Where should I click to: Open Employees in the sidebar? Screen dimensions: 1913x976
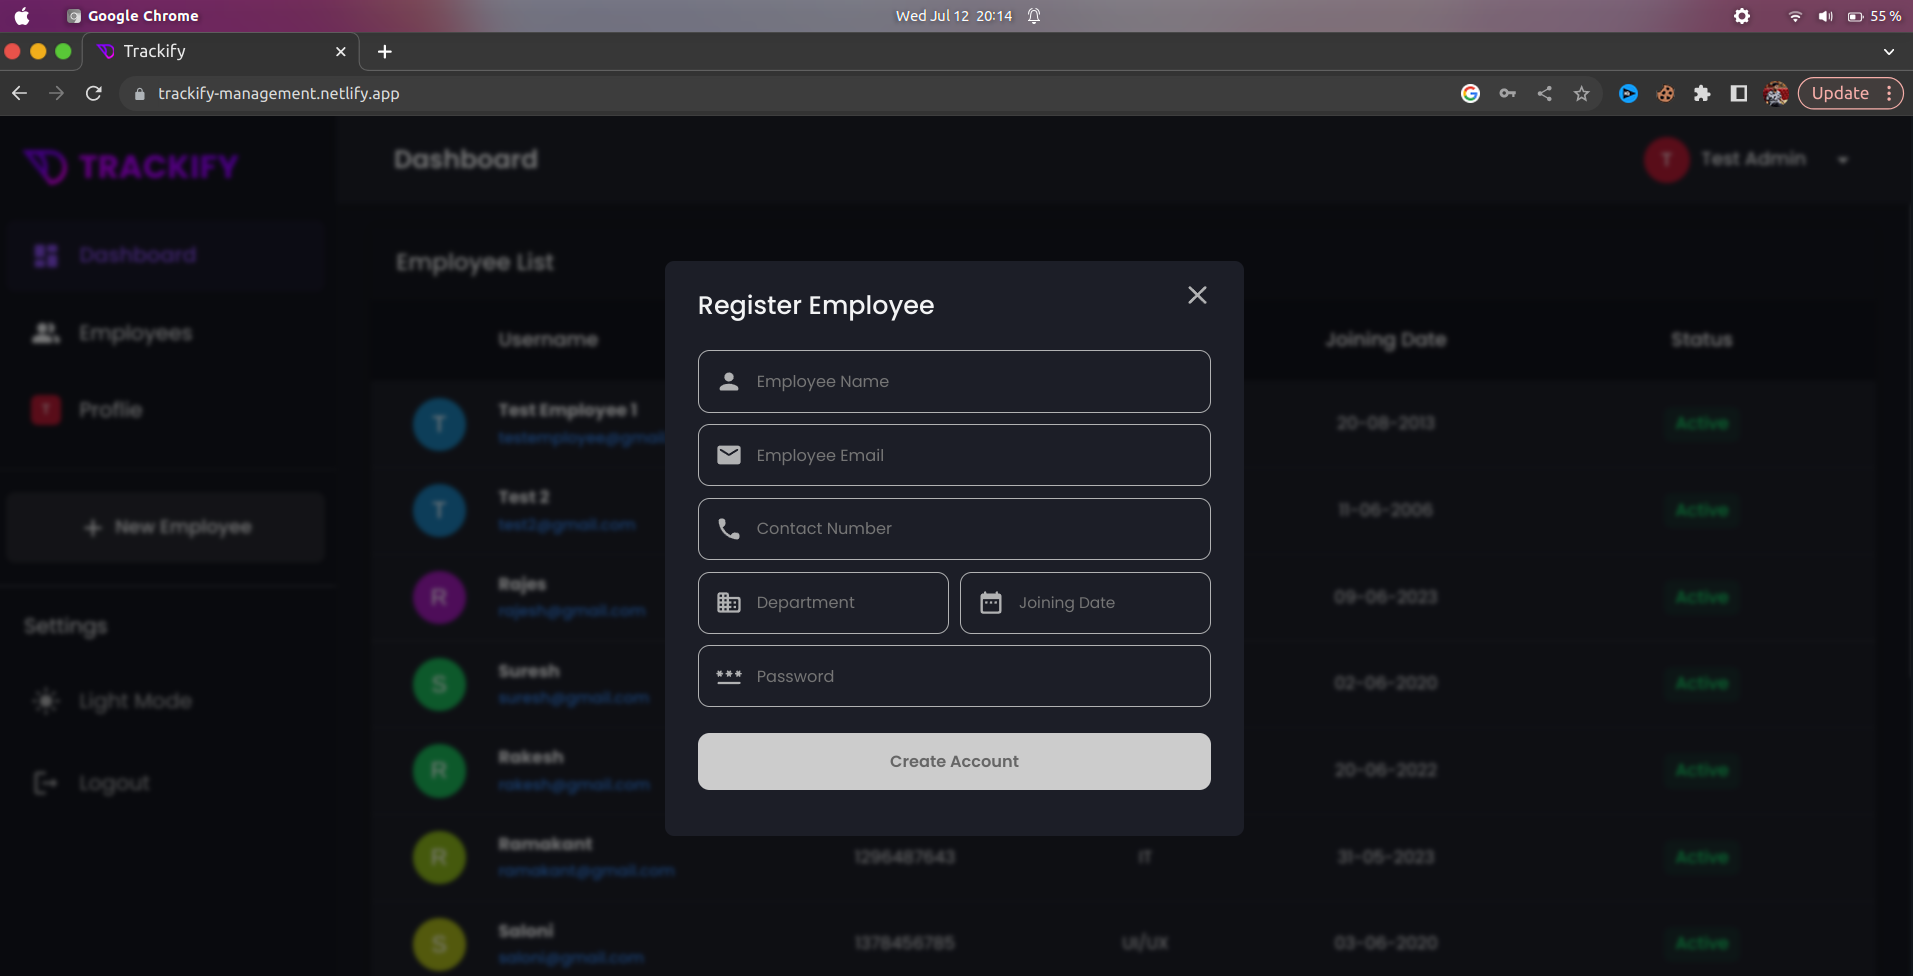(x=166, y=333)
